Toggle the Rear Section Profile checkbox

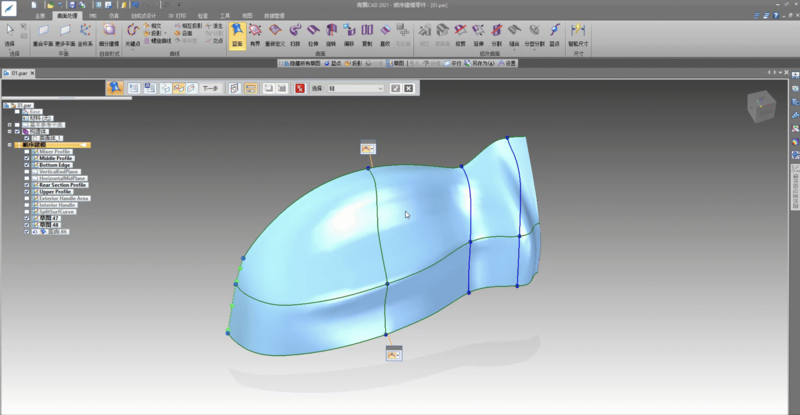[x=27, y=185]
